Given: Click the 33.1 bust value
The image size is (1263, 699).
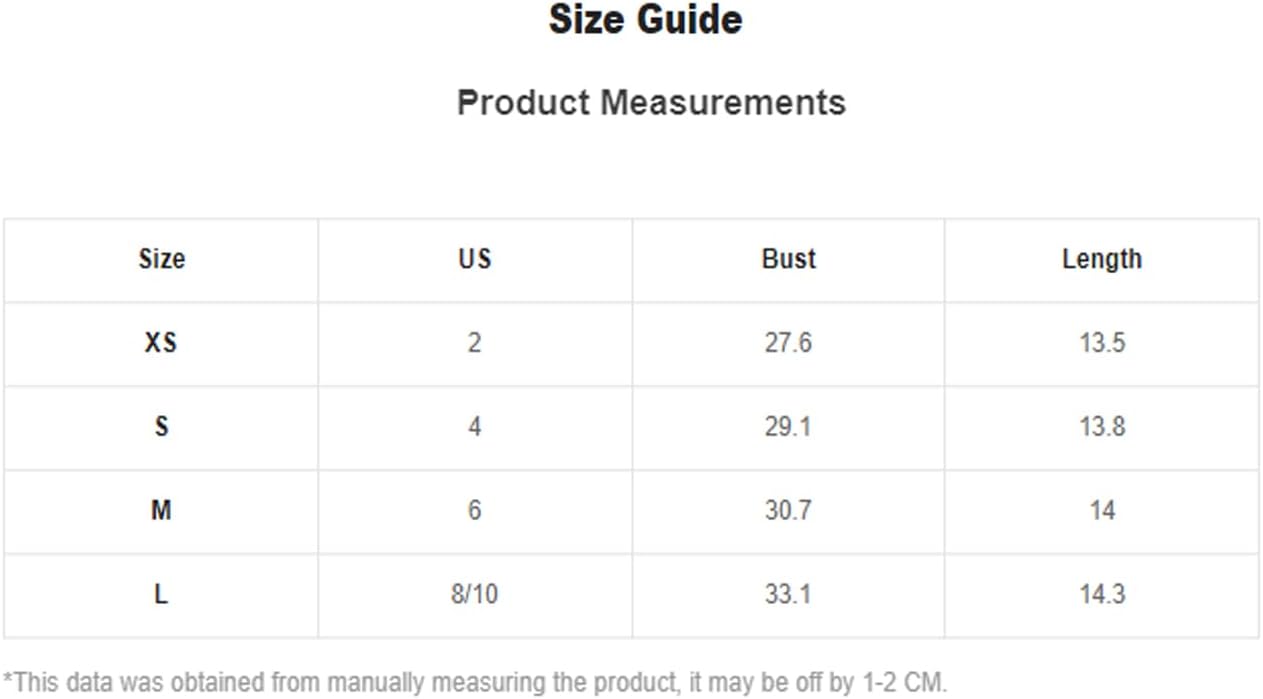Looking at the screenshot, I should (x=788, y=595).
